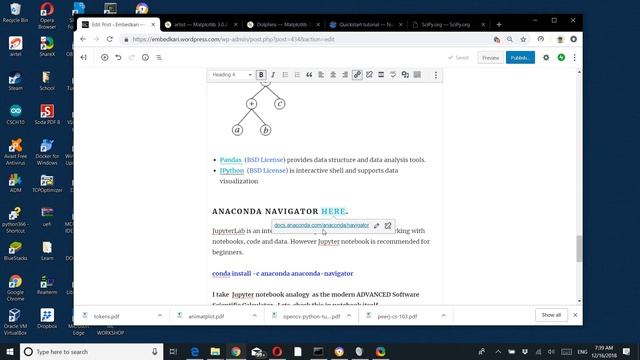
Task: Click the add block plus icon
Action: 104,58
